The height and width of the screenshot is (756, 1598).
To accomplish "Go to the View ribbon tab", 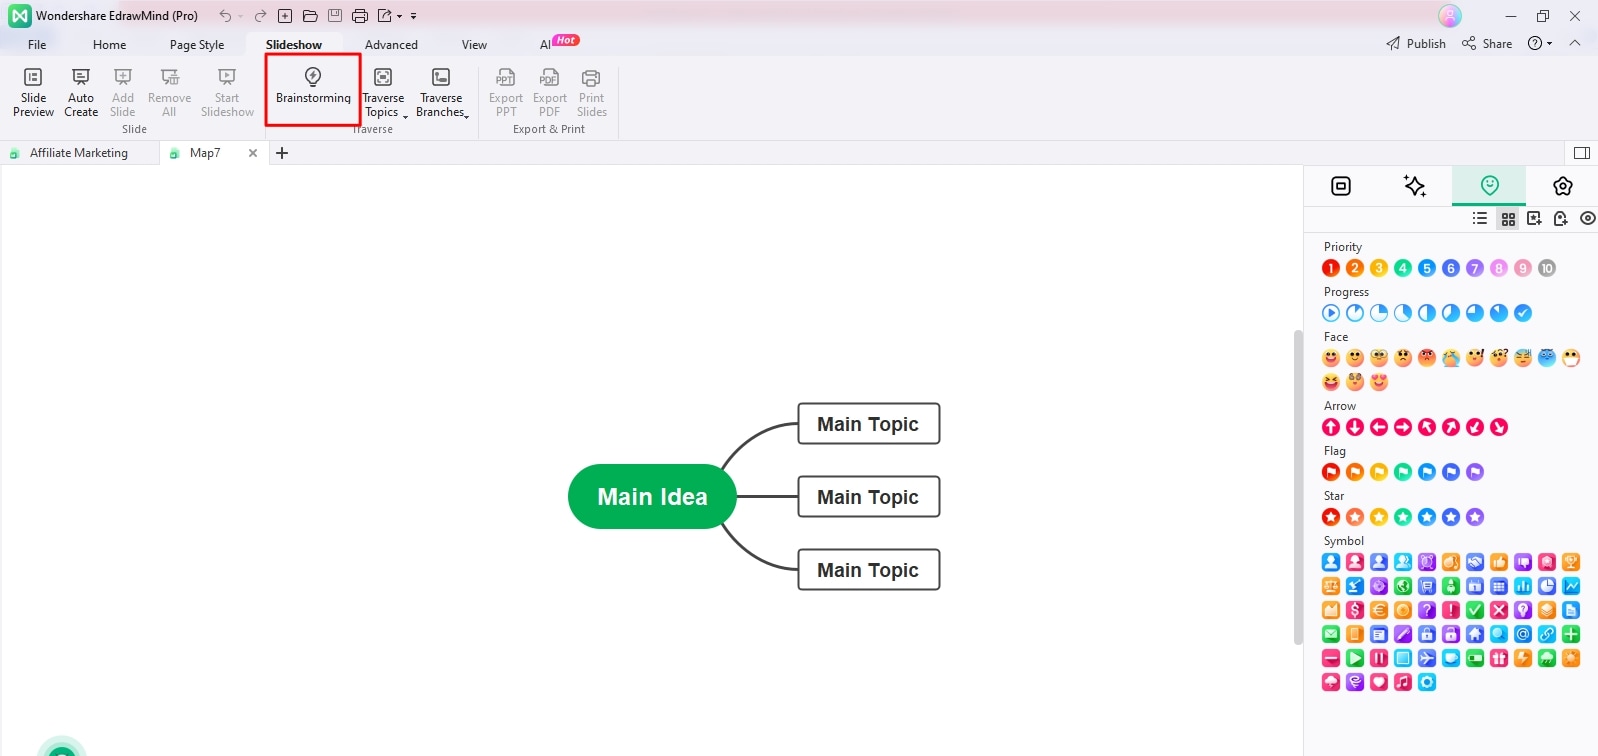I will [x=474, y=45].
